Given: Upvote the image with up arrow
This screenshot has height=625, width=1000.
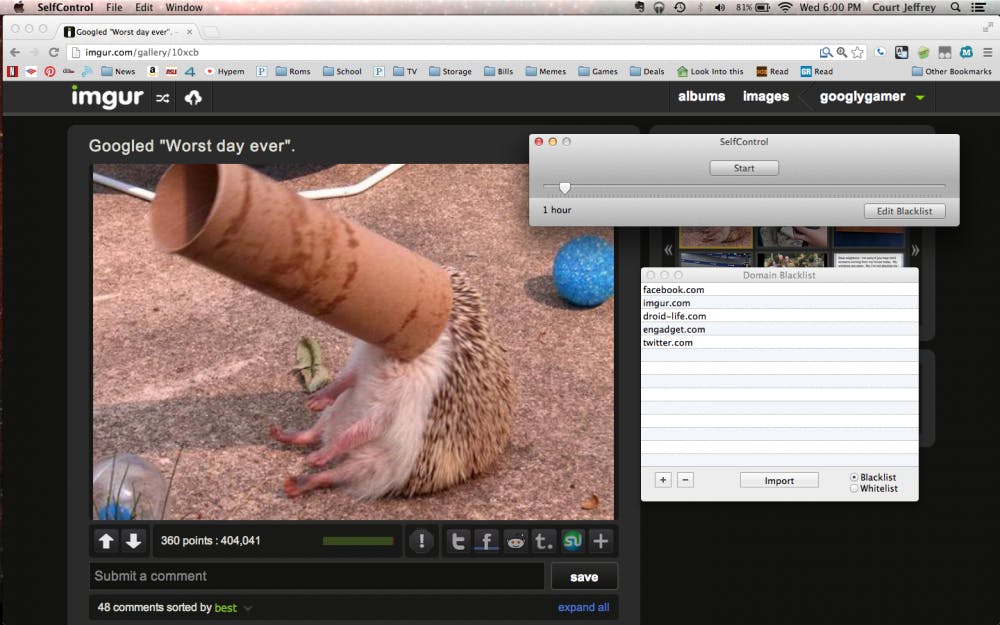Looking at the screenshot, I should pos(106,541).
